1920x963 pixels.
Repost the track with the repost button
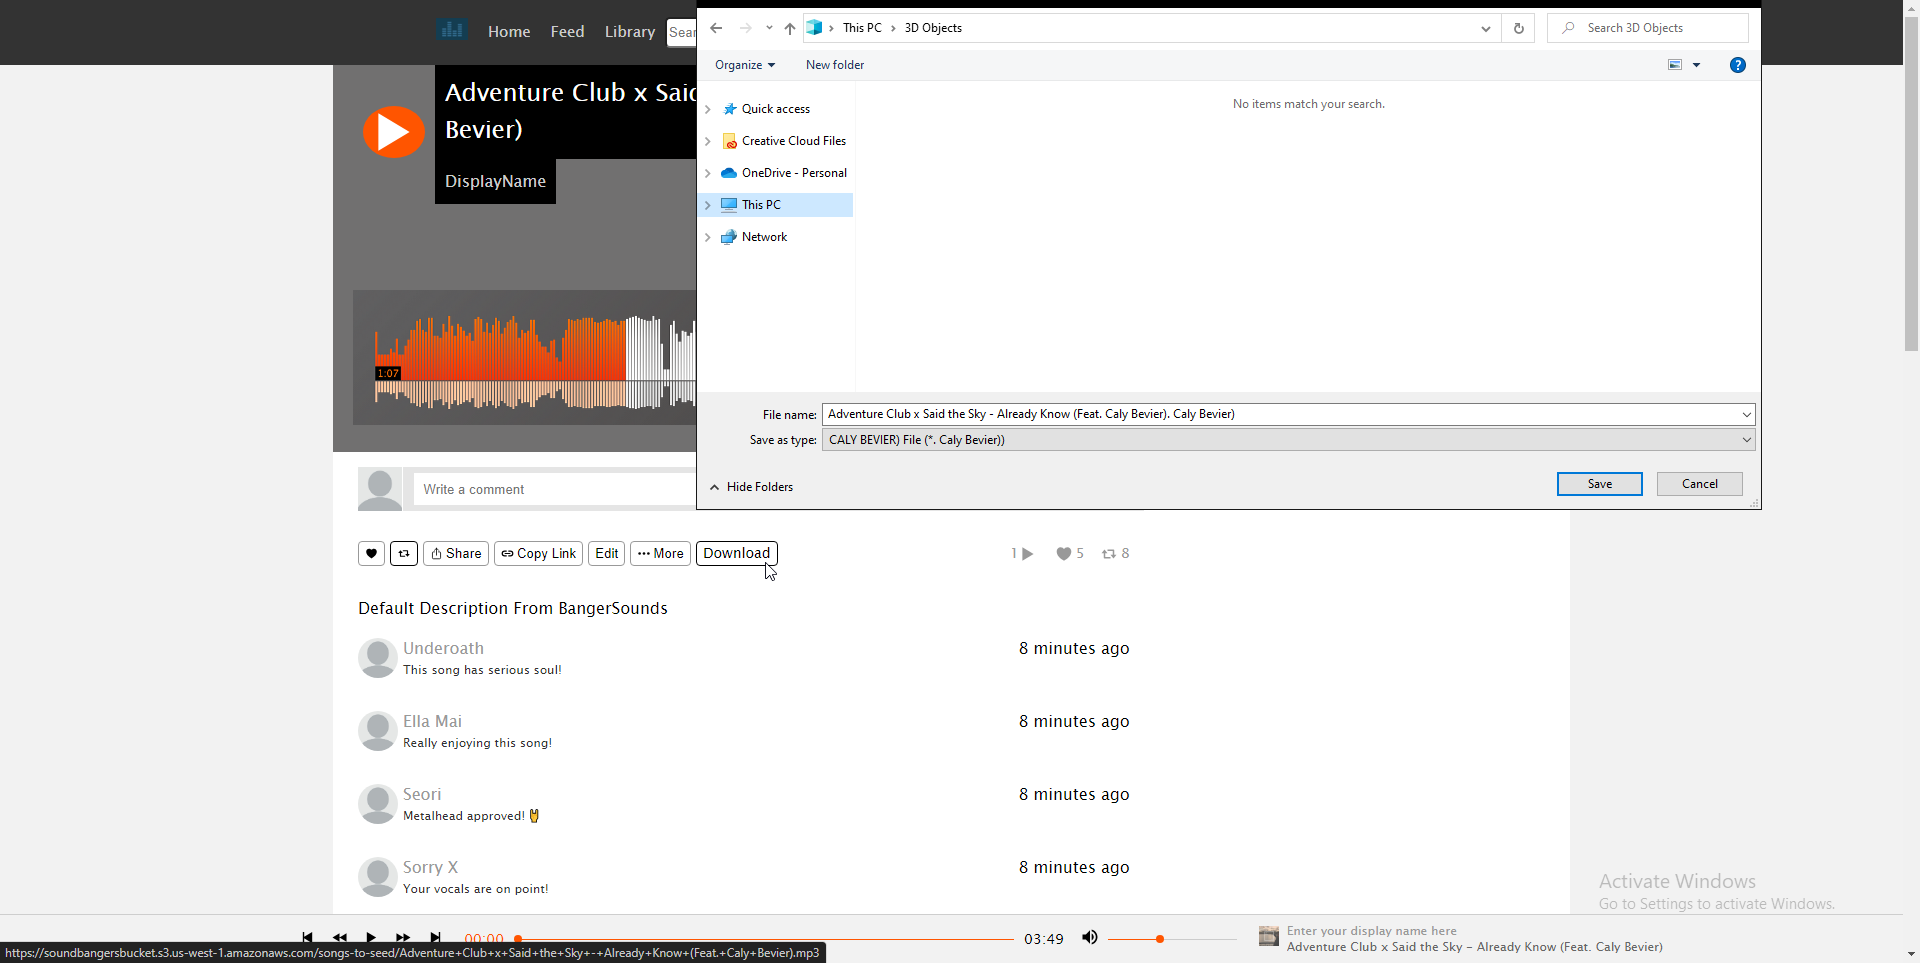coord(404,553)
